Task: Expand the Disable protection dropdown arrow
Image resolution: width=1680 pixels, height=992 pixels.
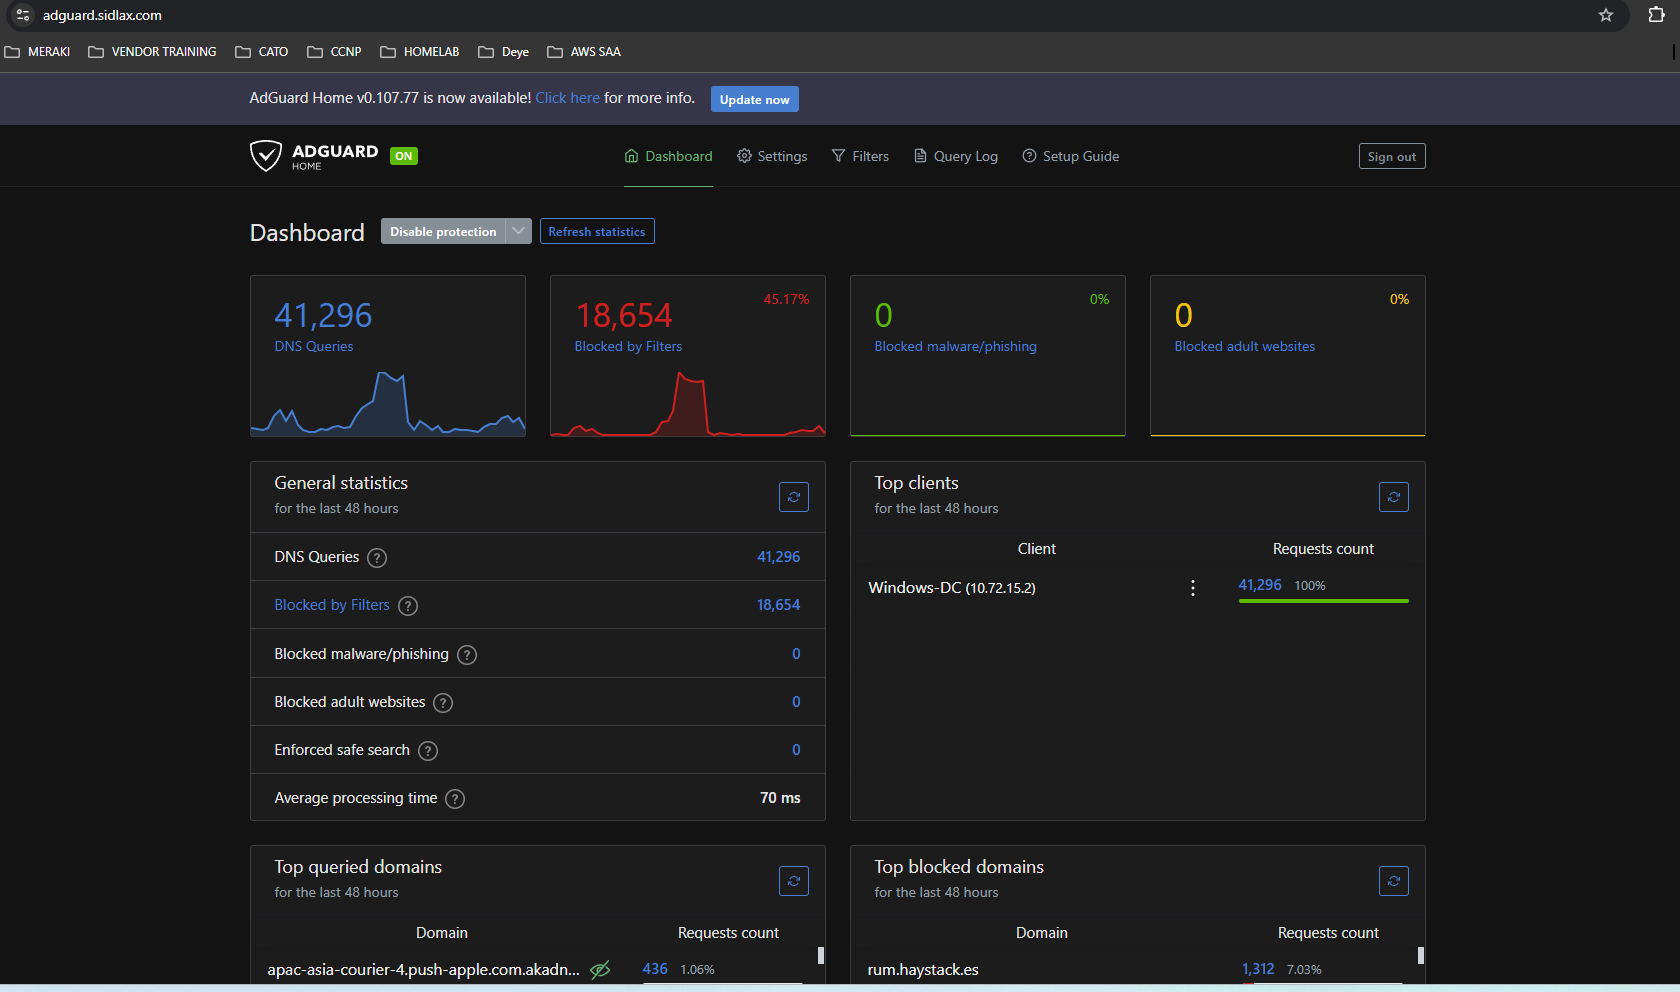Action: (518, 231)
